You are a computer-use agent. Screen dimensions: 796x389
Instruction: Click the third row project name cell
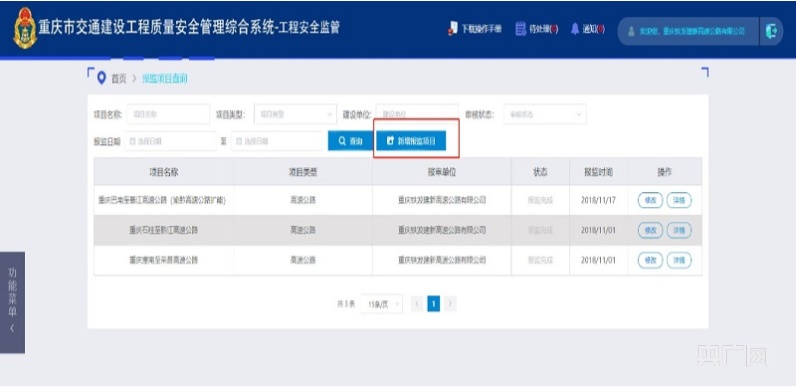pyautogui.click(x=163, y=261)
